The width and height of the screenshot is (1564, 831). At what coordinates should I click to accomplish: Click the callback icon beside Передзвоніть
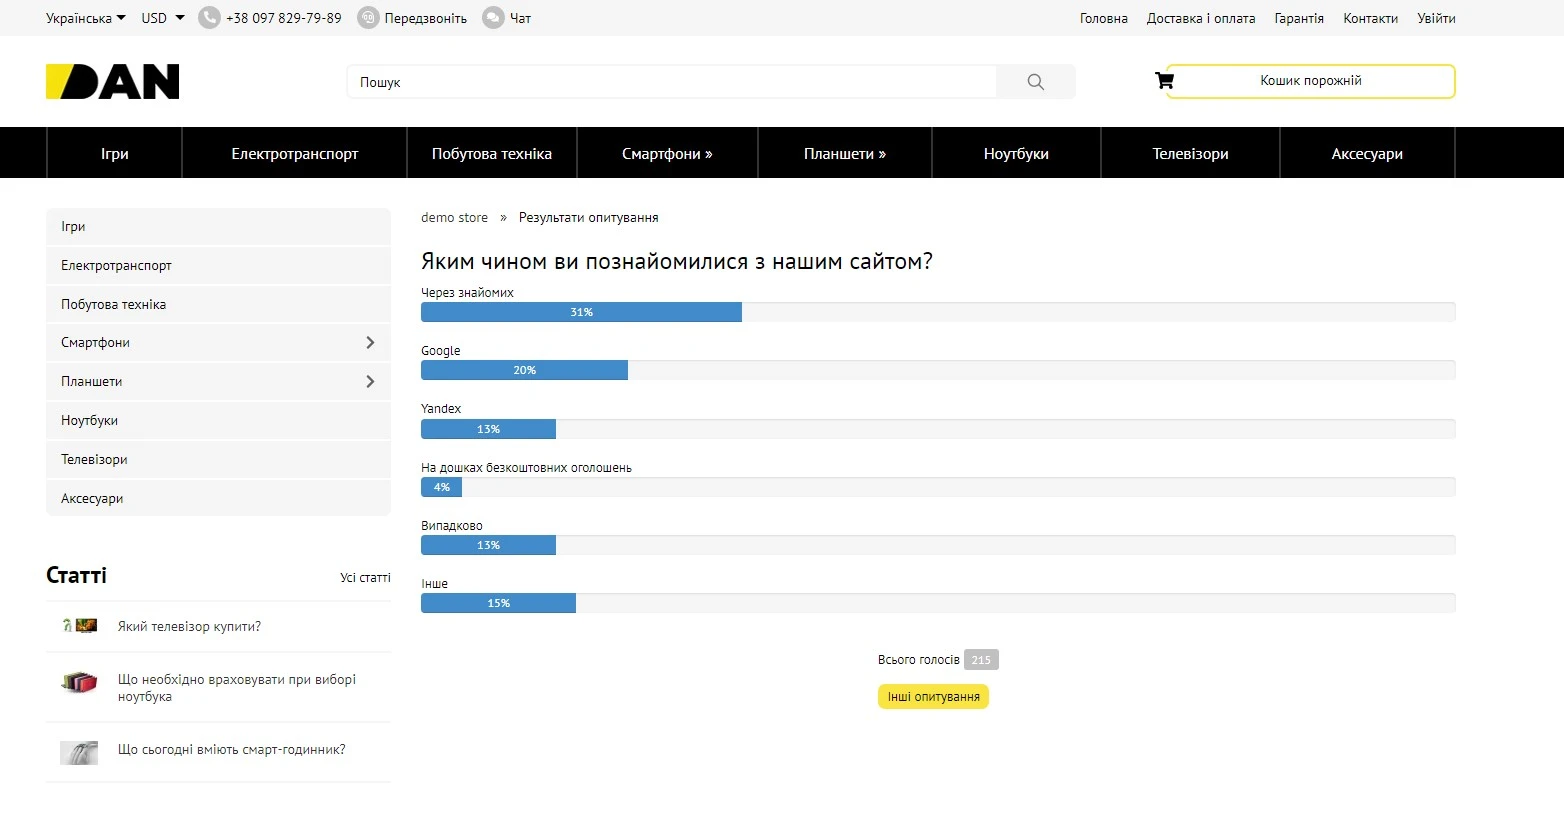368,18
